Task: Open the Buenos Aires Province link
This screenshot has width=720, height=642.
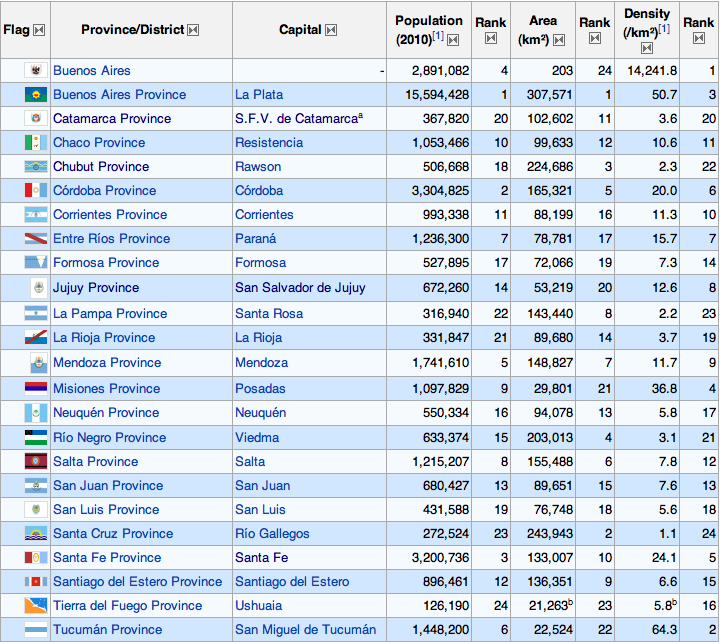Action: pos(120,95)
